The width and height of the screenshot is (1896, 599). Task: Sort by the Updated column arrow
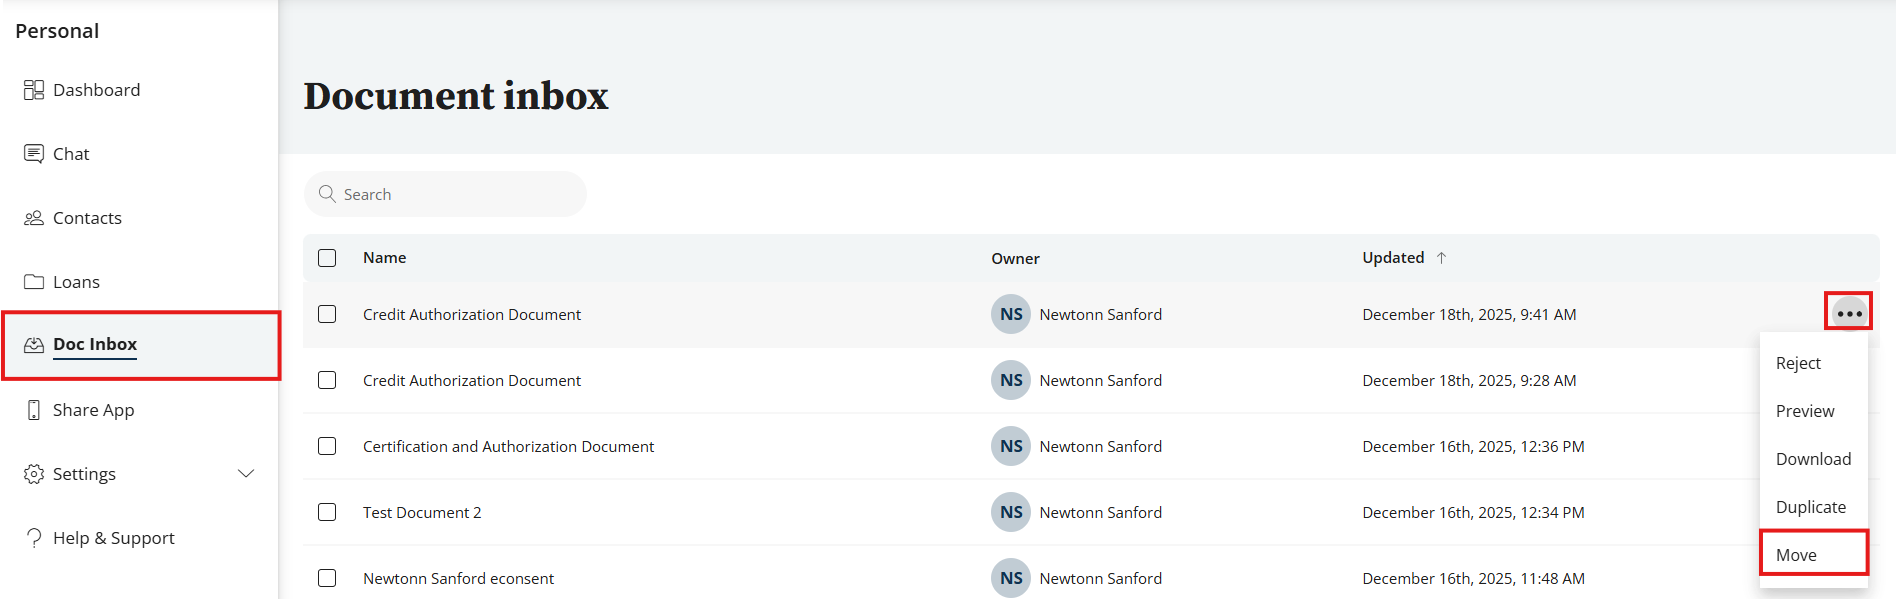tap(1441, 258)
